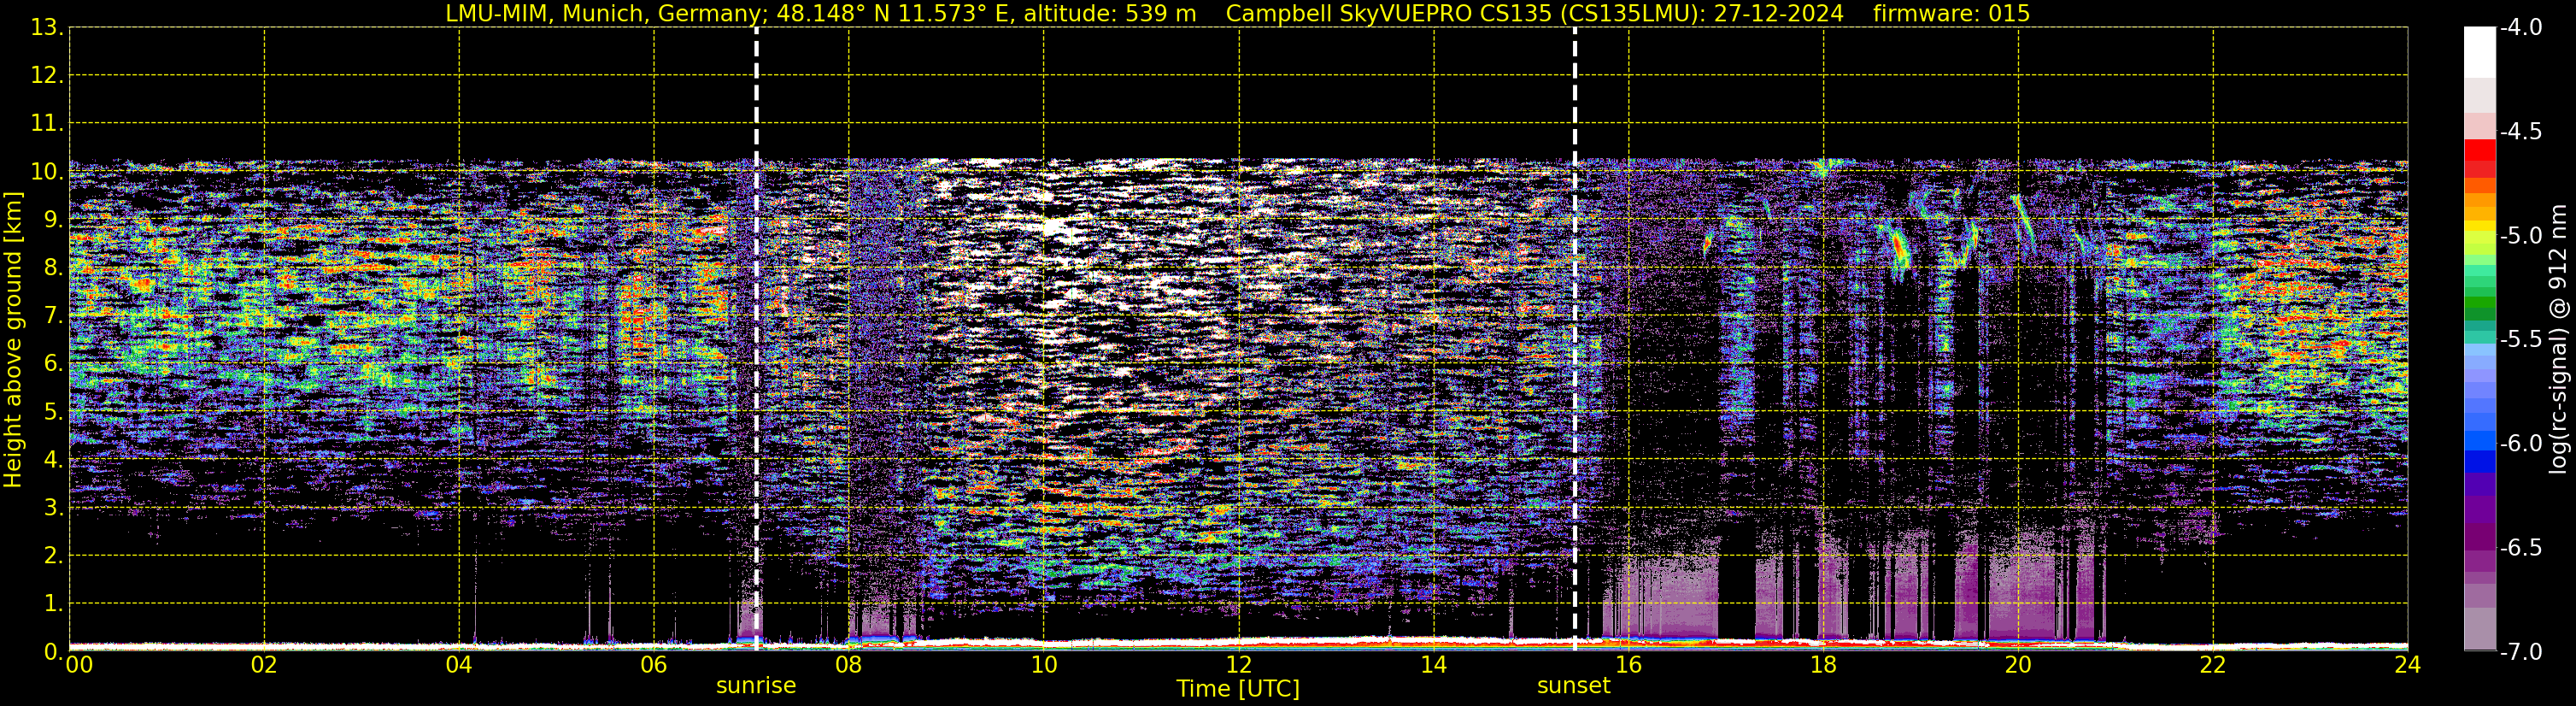Click the '16' time tick label
Image resolution: width=2576 pixels, height=706 pixels.
click(x=1629, y=665)
